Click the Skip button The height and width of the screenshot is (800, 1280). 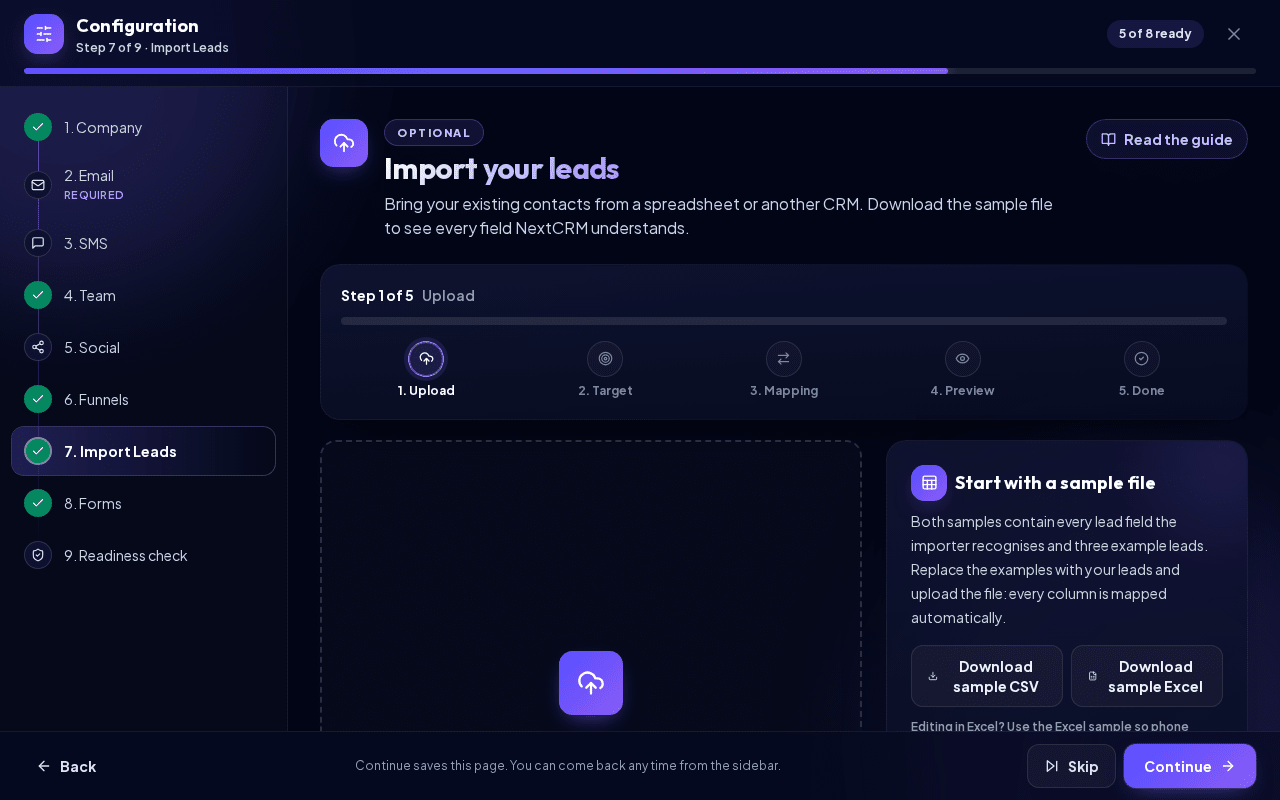1071,766
